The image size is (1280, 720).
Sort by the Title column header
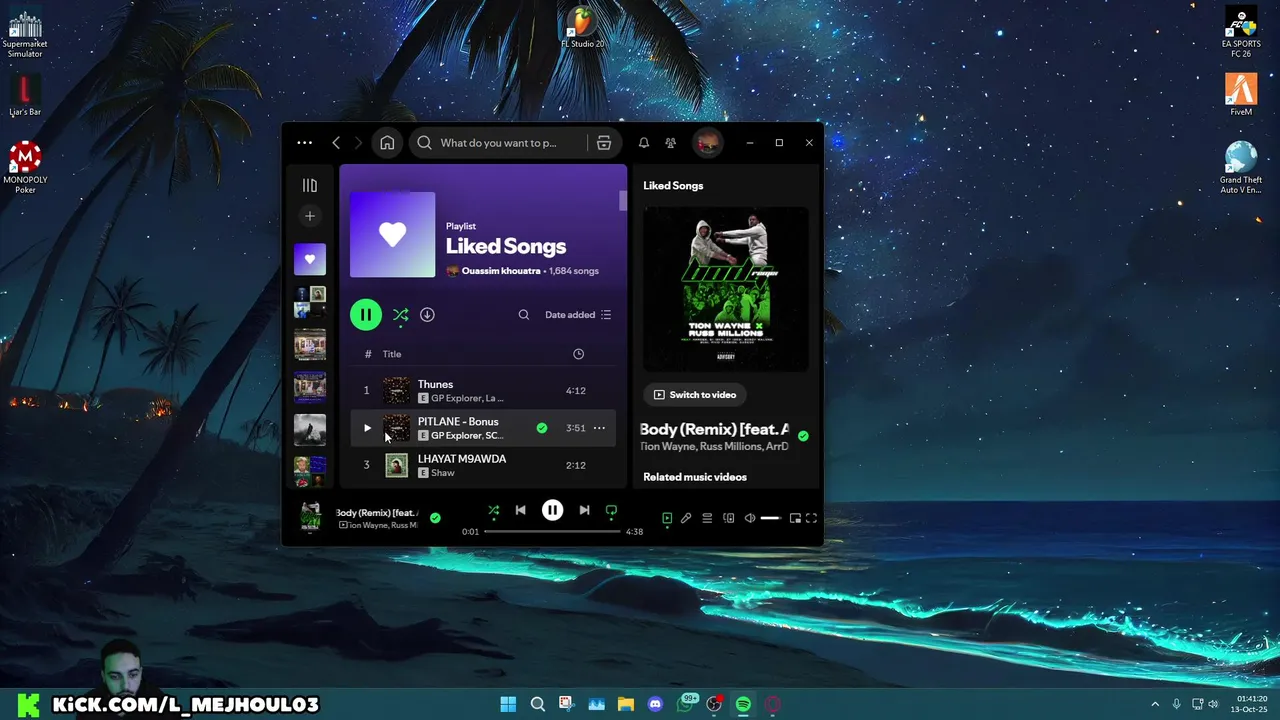(x=392, y=354)
